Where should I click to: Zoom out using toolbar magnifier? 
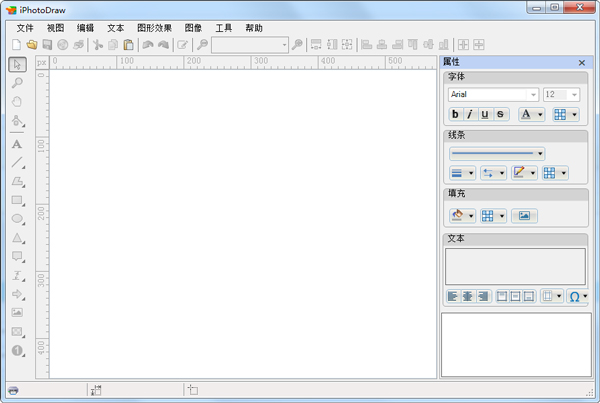[x=202, y=45]
